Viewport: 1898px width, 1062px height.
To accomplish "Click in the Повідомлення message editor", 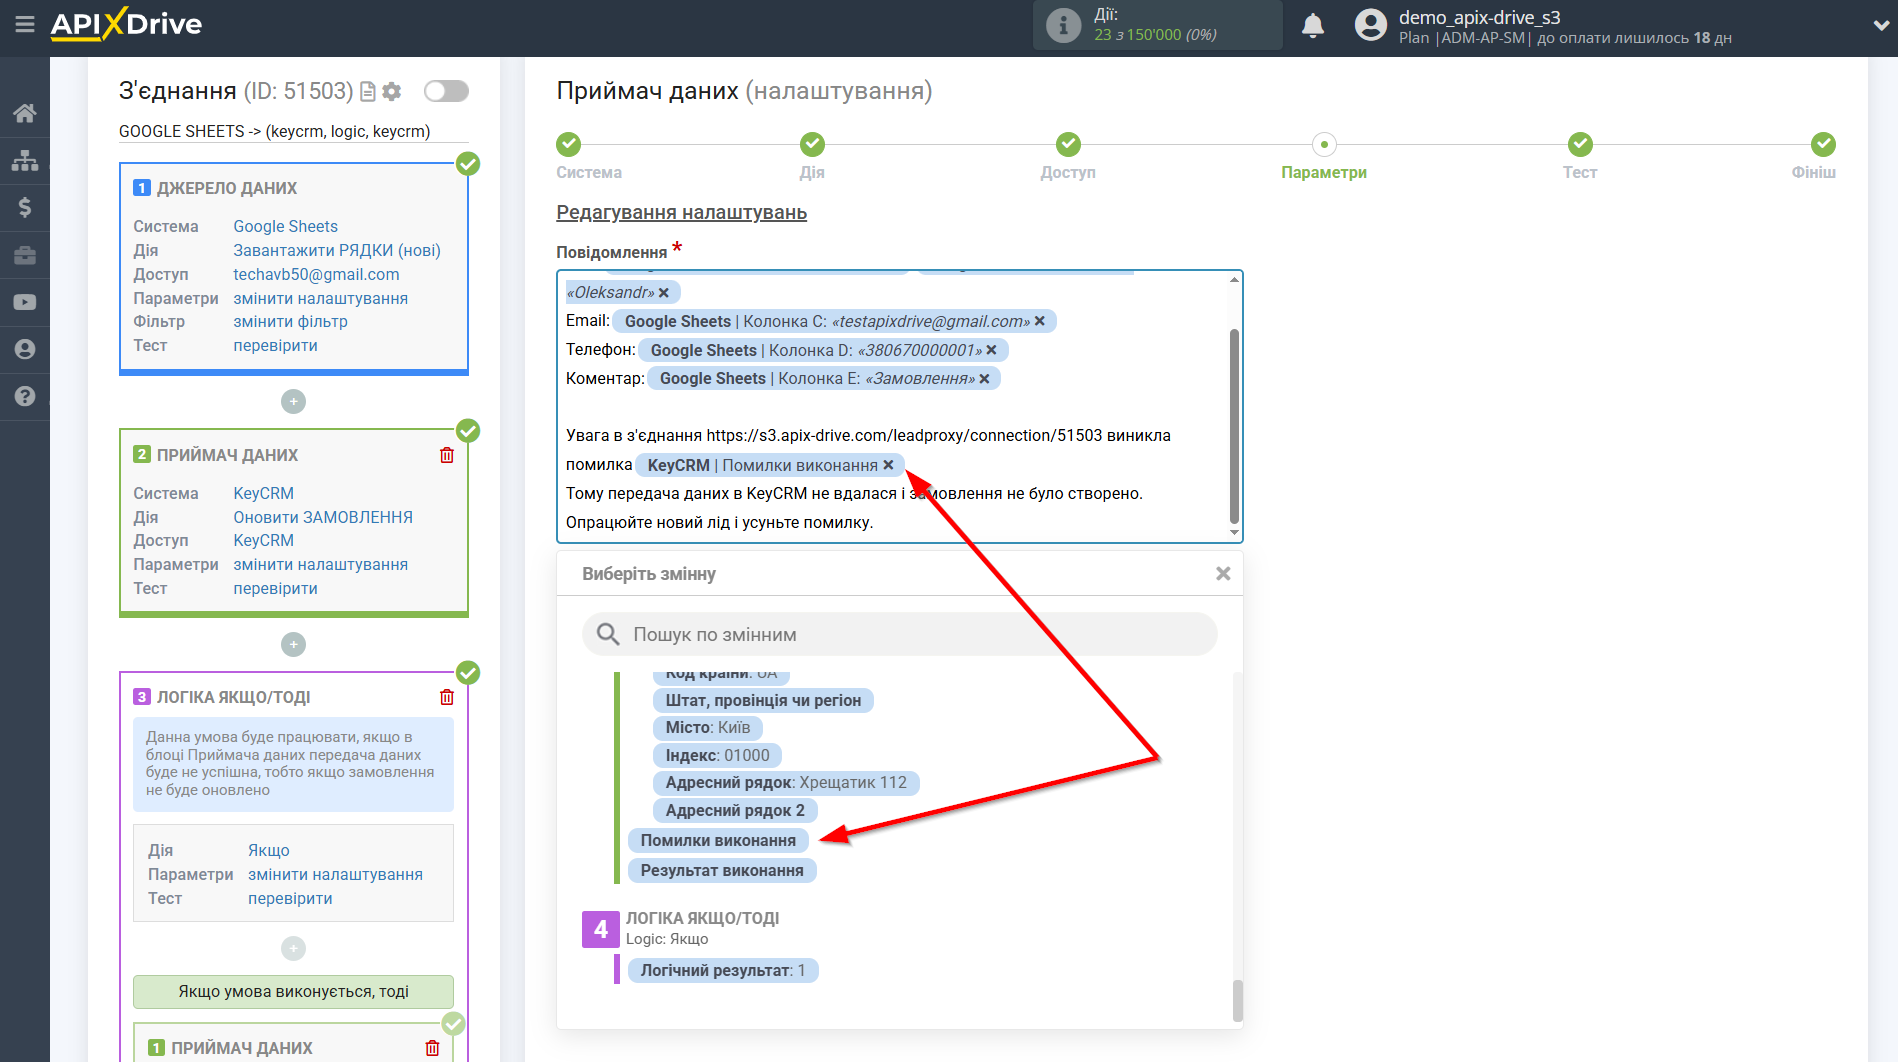I will pyautogui.click(x=899, y=406).
